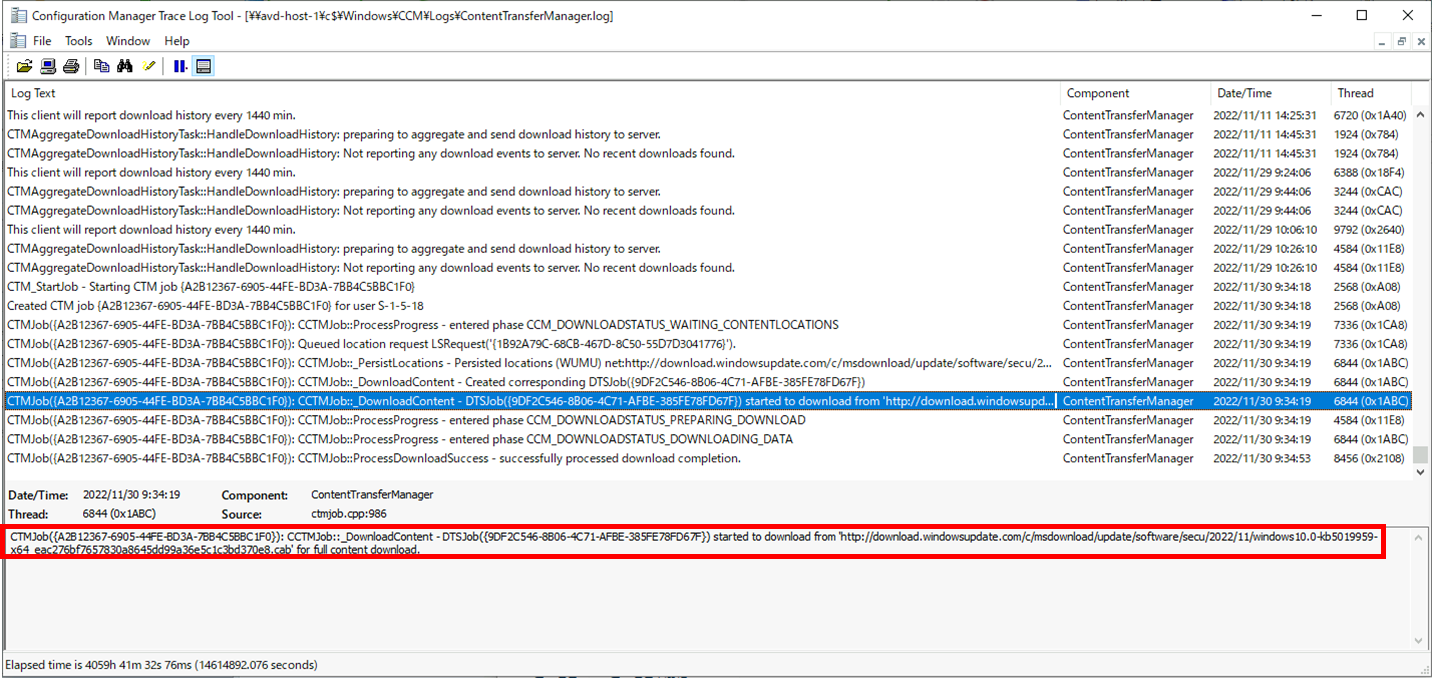Click the Highlight marker icon
The height and width of the screenshot is (678, 1432).
[x=149, y=66]
